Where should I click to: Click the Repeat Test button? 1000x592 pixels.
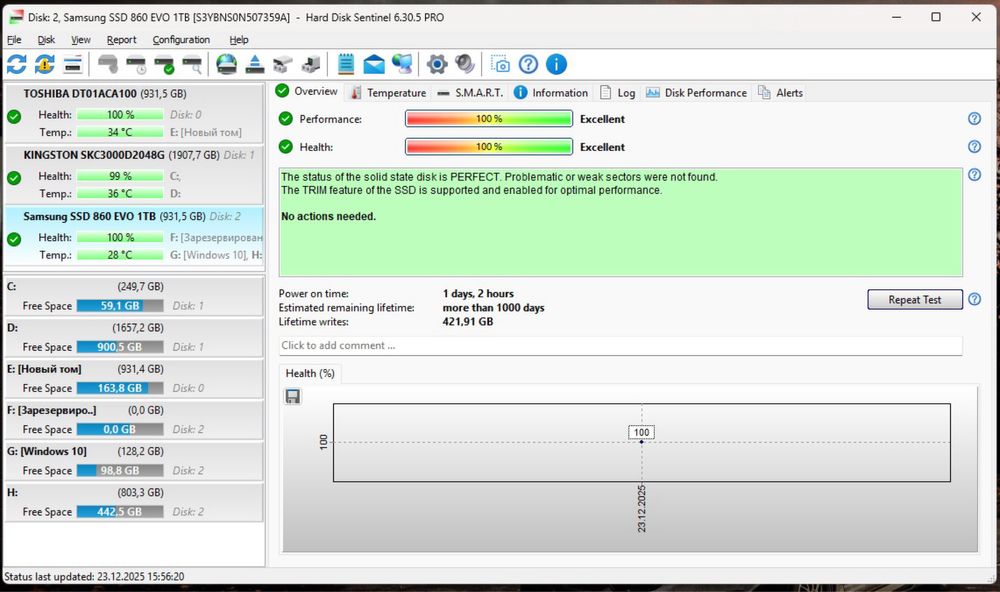[915, 299]
